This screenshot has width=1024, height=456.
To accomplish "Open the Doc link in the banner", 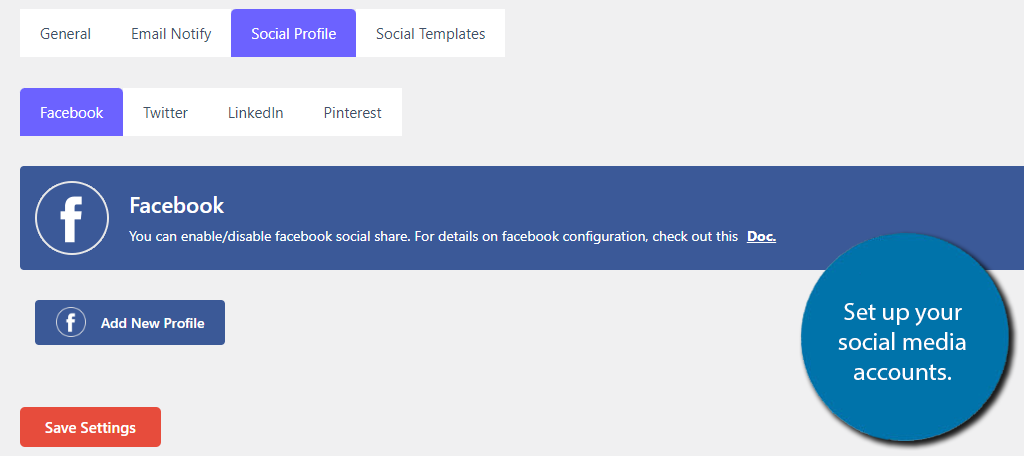I will 761,236.
